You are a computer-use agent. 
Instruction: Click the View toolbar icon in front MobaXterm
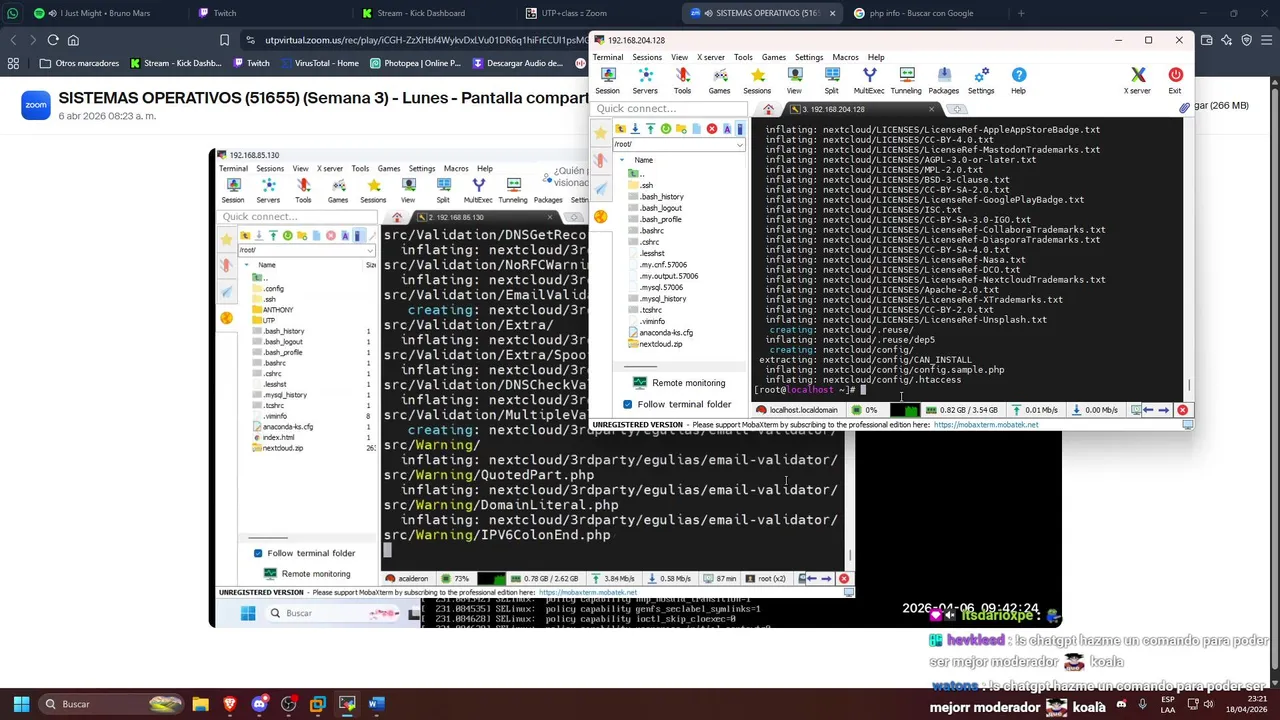(x=794, y=81)
